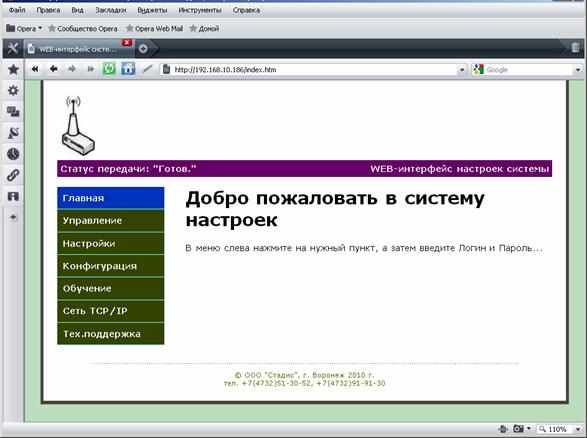Click the page icon in address bar
The image size is (587, 438).
pyautogui.click(x=167, y=69)
